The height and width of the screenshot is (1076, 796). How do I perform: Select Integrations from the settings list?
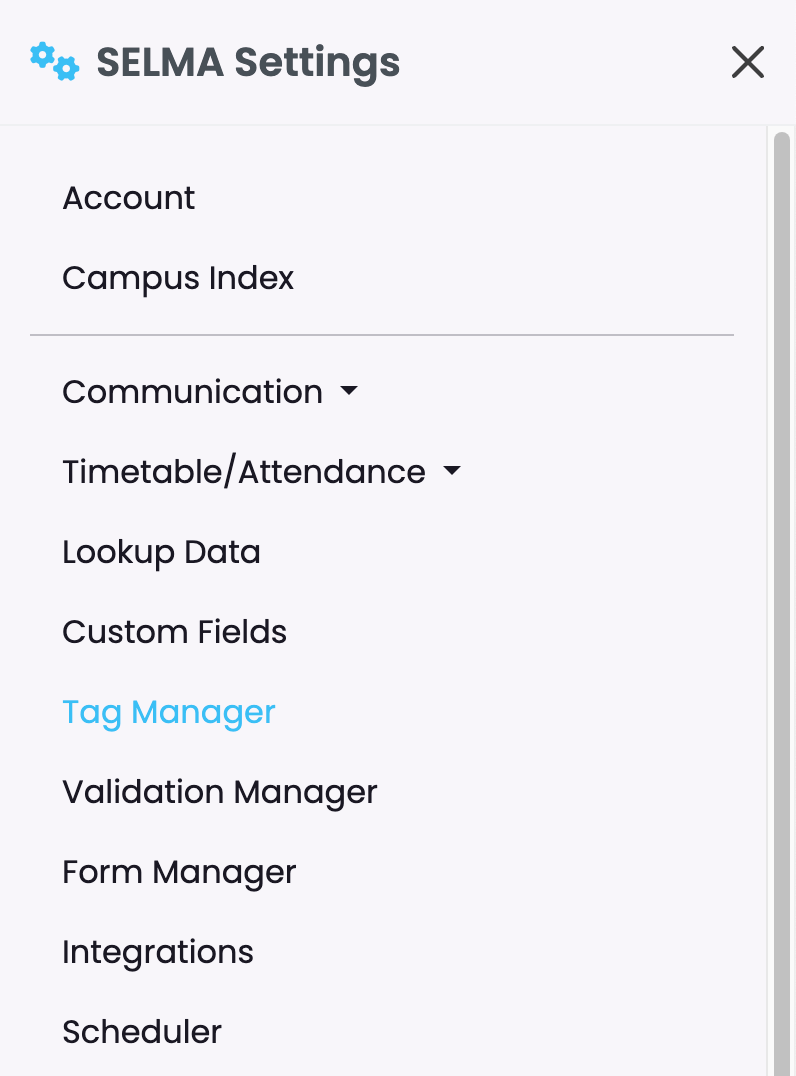click(x=158, y=953)
